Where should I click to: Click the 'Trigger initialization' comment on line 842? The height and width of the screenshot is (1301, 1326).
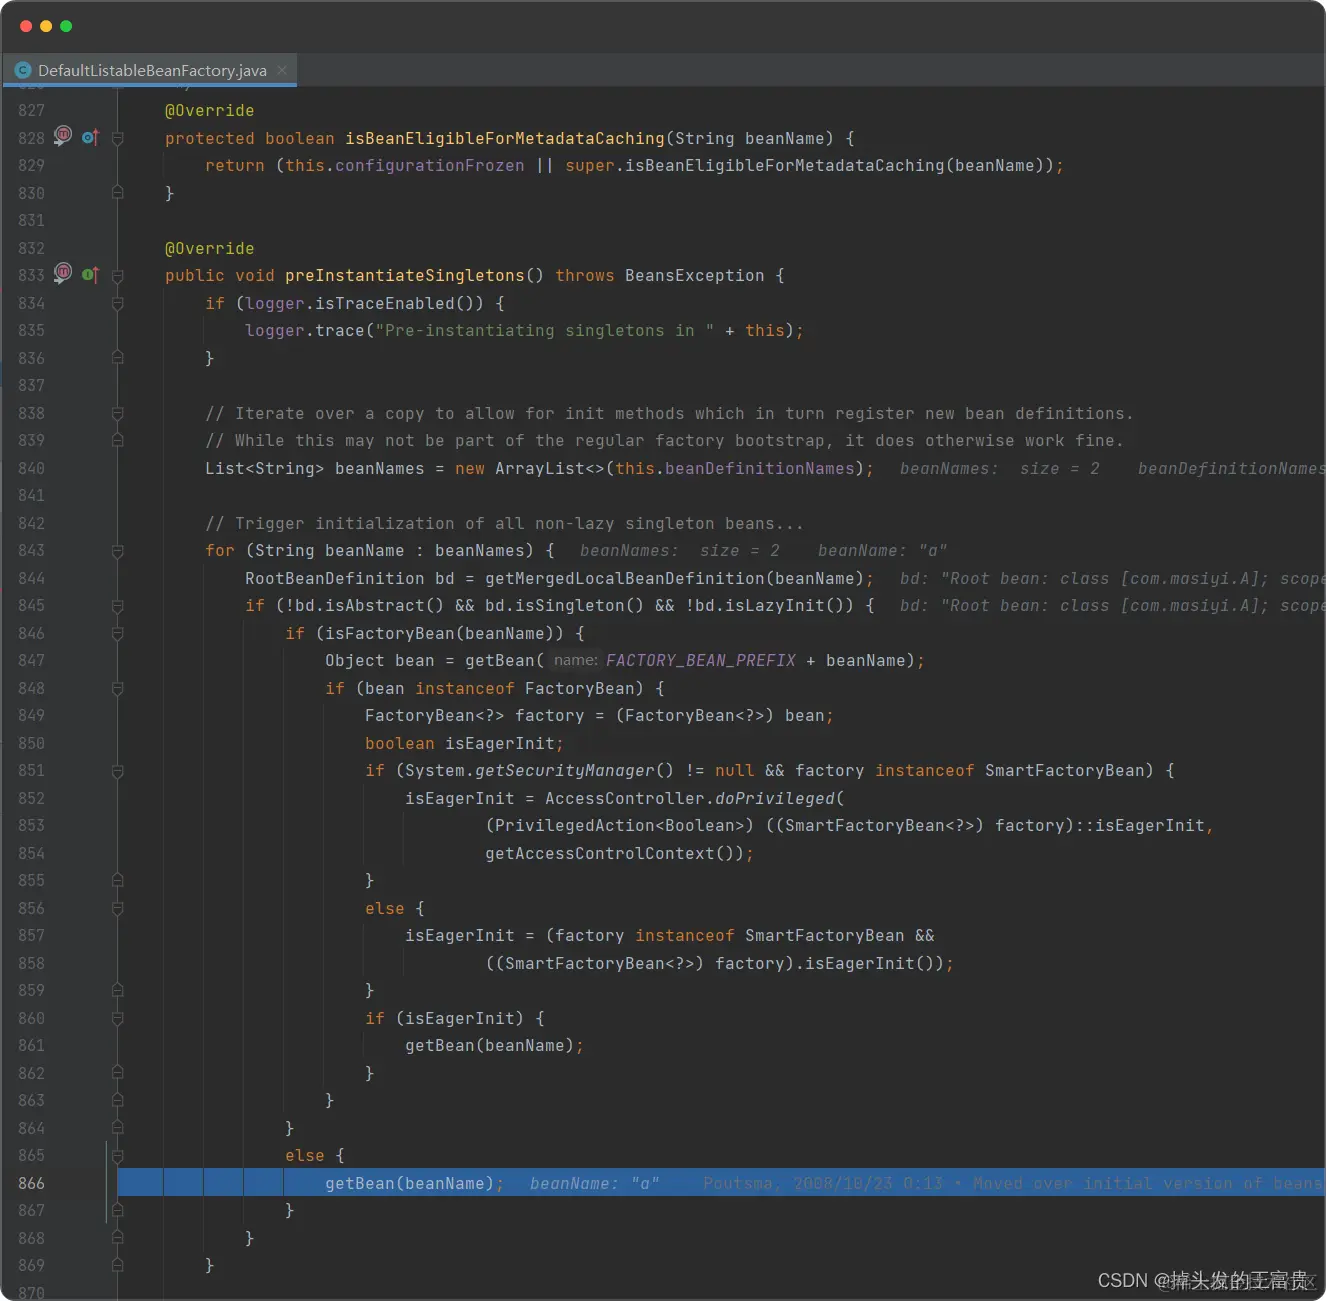pyautogui.click(x=505, y=523)
